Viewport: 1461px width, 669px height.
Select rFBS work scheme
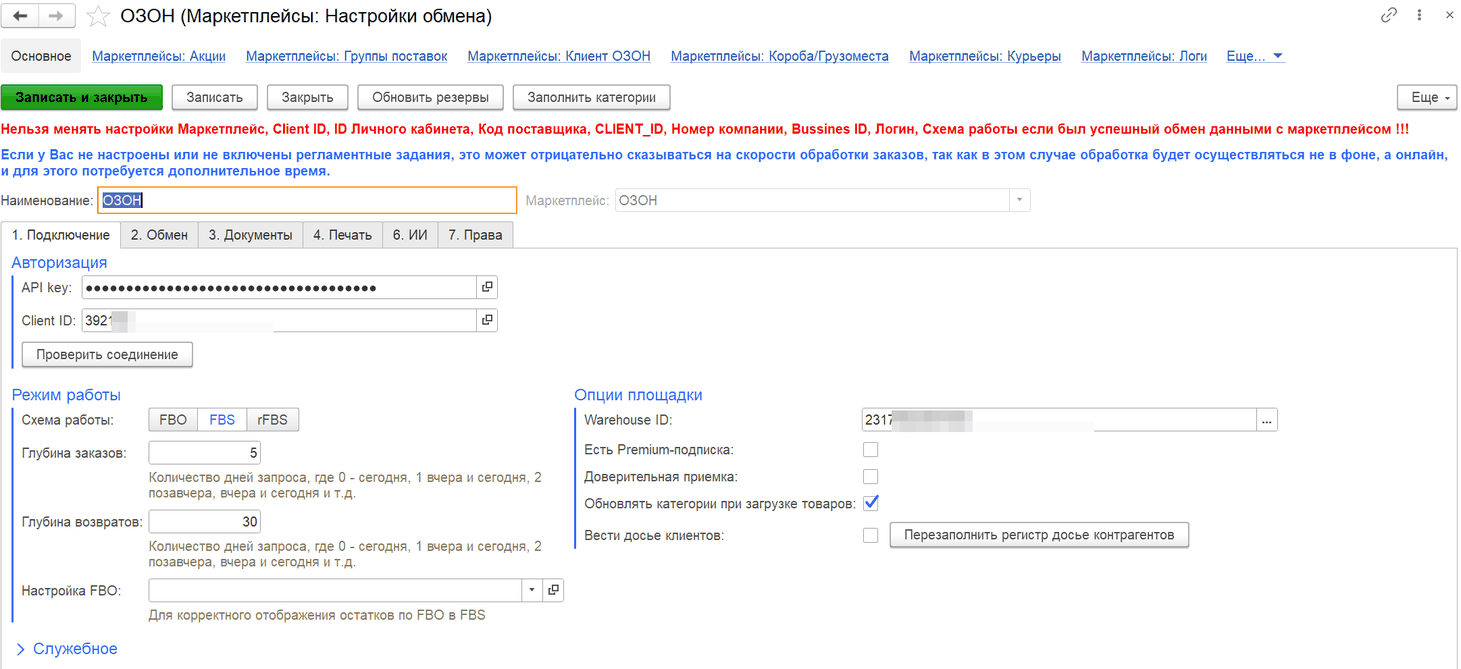point(272,420)
